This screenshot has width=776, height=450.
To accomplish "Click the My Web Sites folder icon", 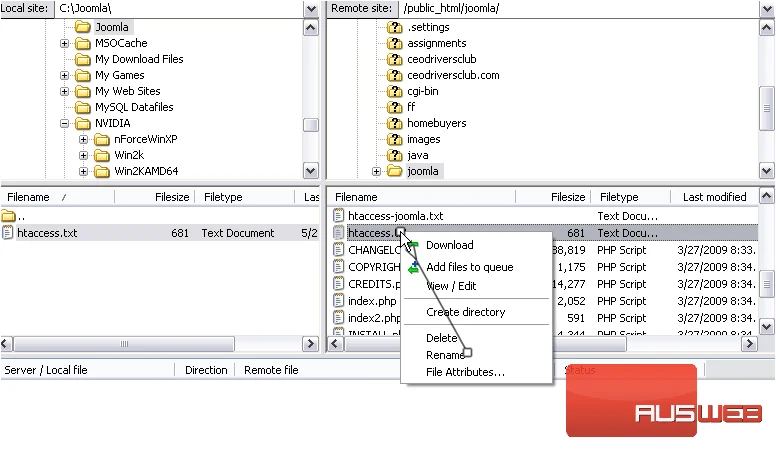I will (83, 92).
